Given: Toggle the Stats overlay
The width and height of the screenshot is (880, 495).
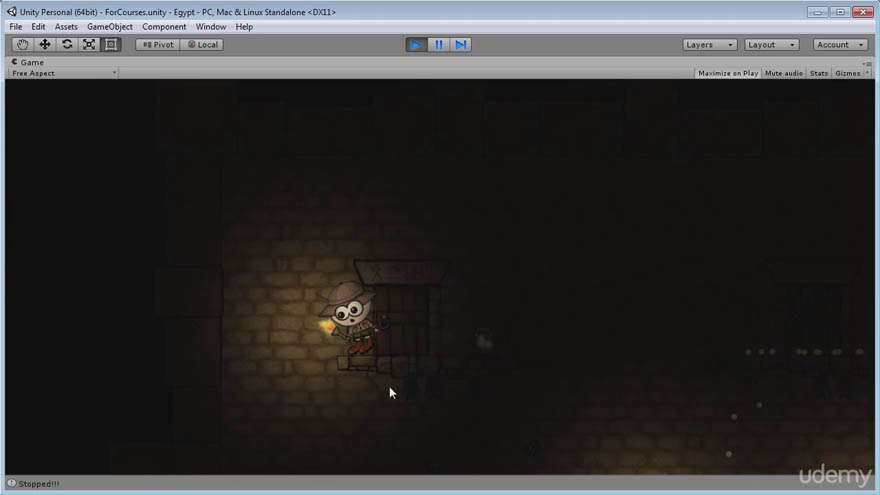Looking at the screenshot, I should (x=819, y=73).
